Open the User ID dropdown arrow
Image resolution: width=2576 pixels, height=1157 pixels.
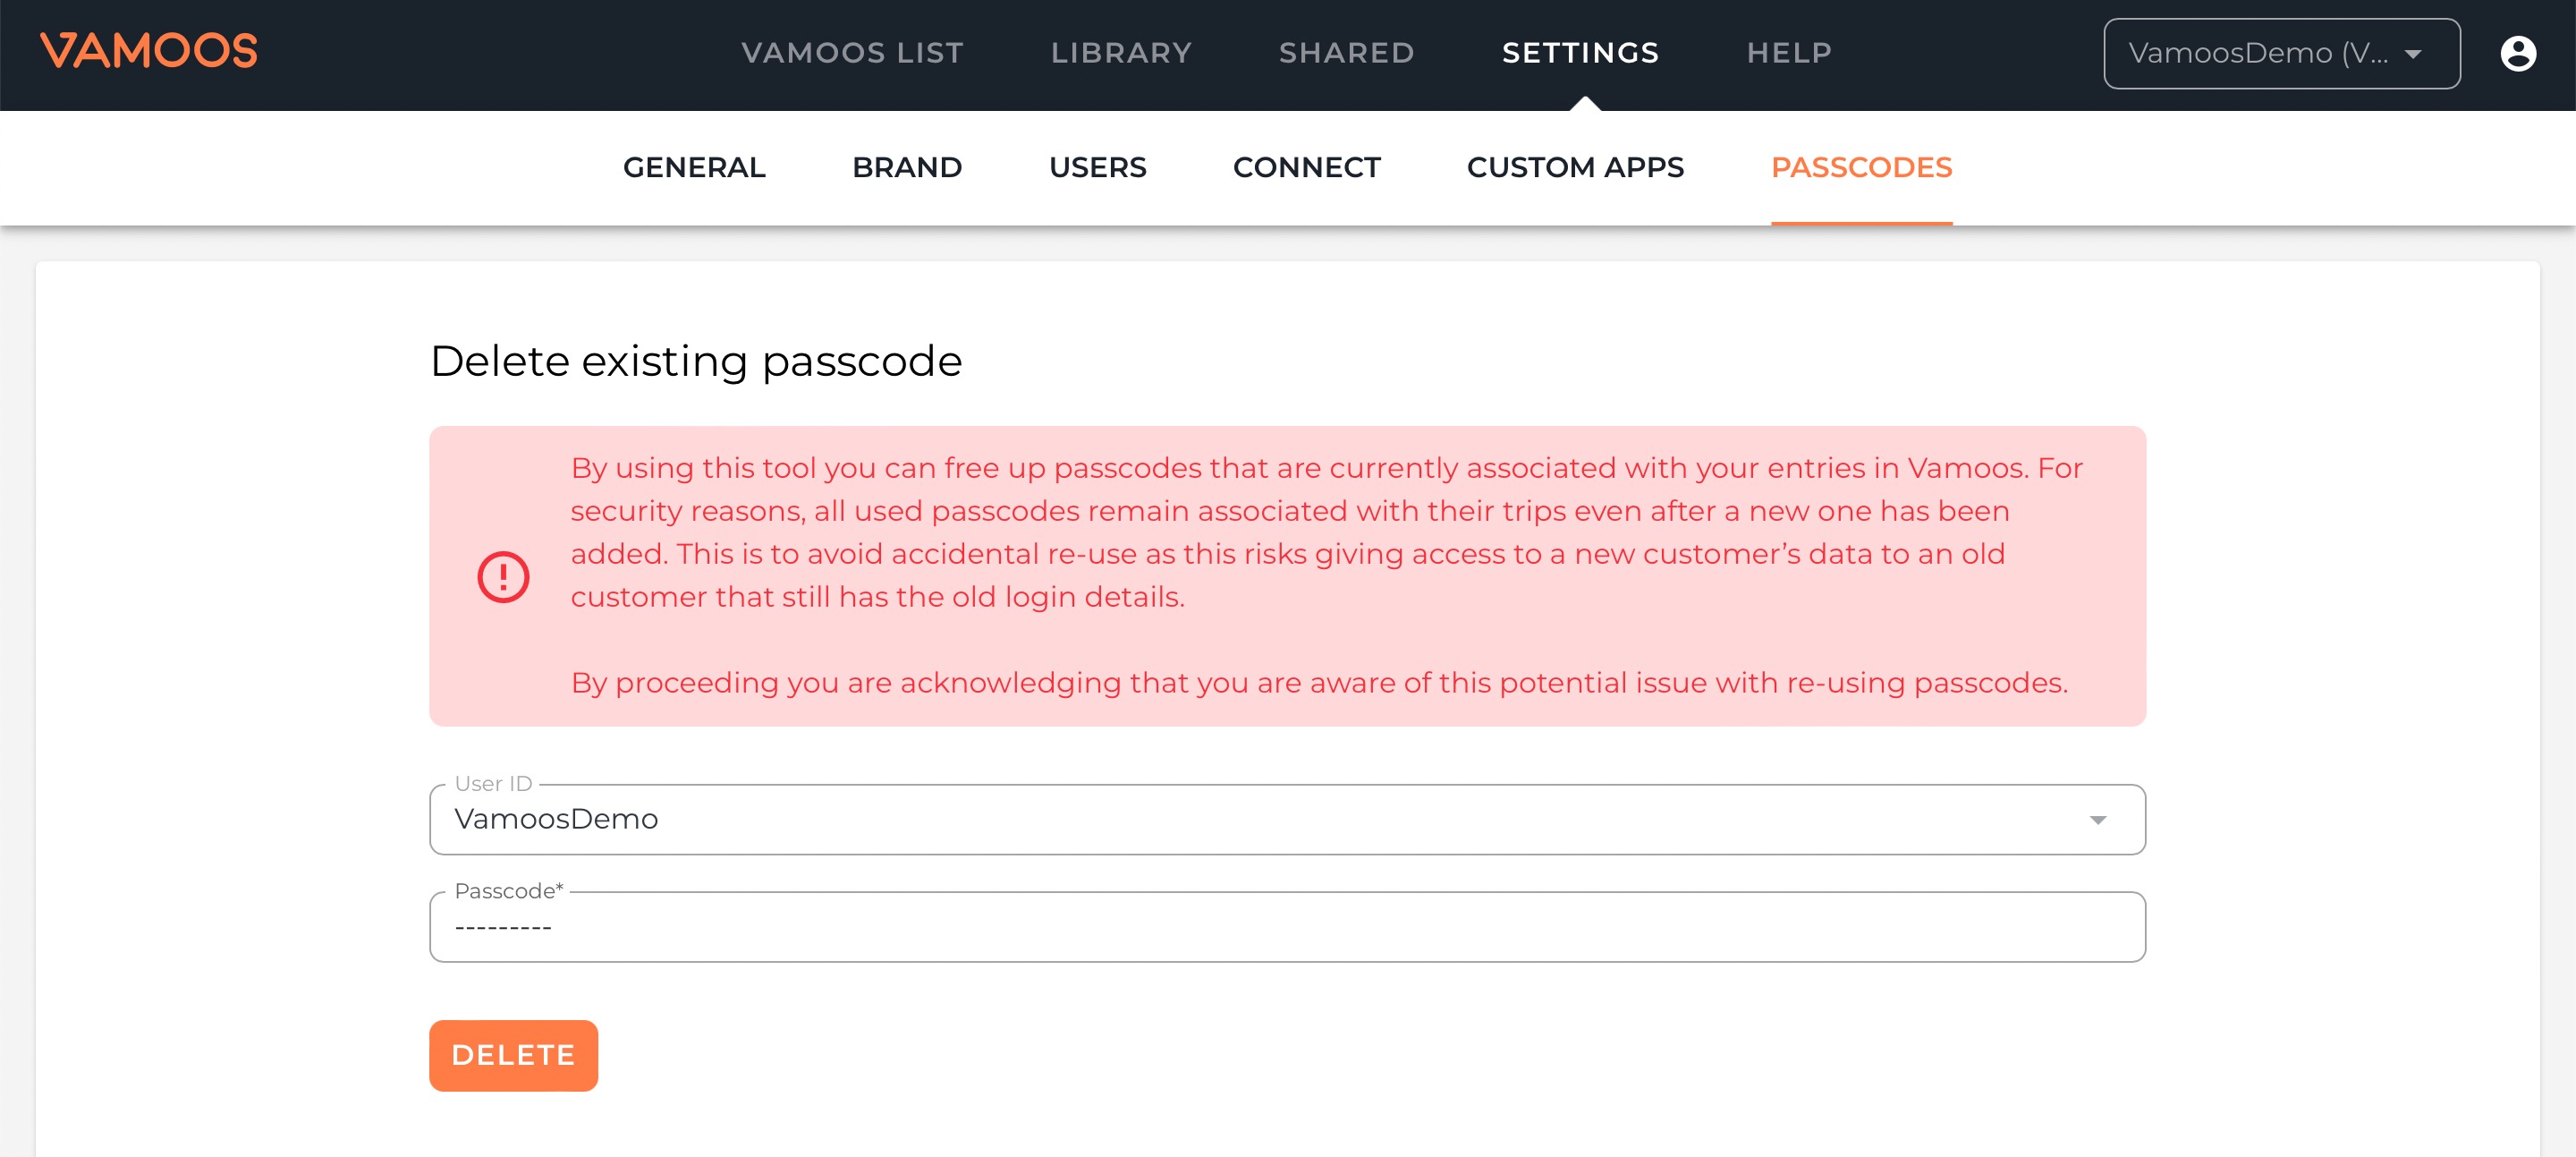click(x=2097, y=820)
